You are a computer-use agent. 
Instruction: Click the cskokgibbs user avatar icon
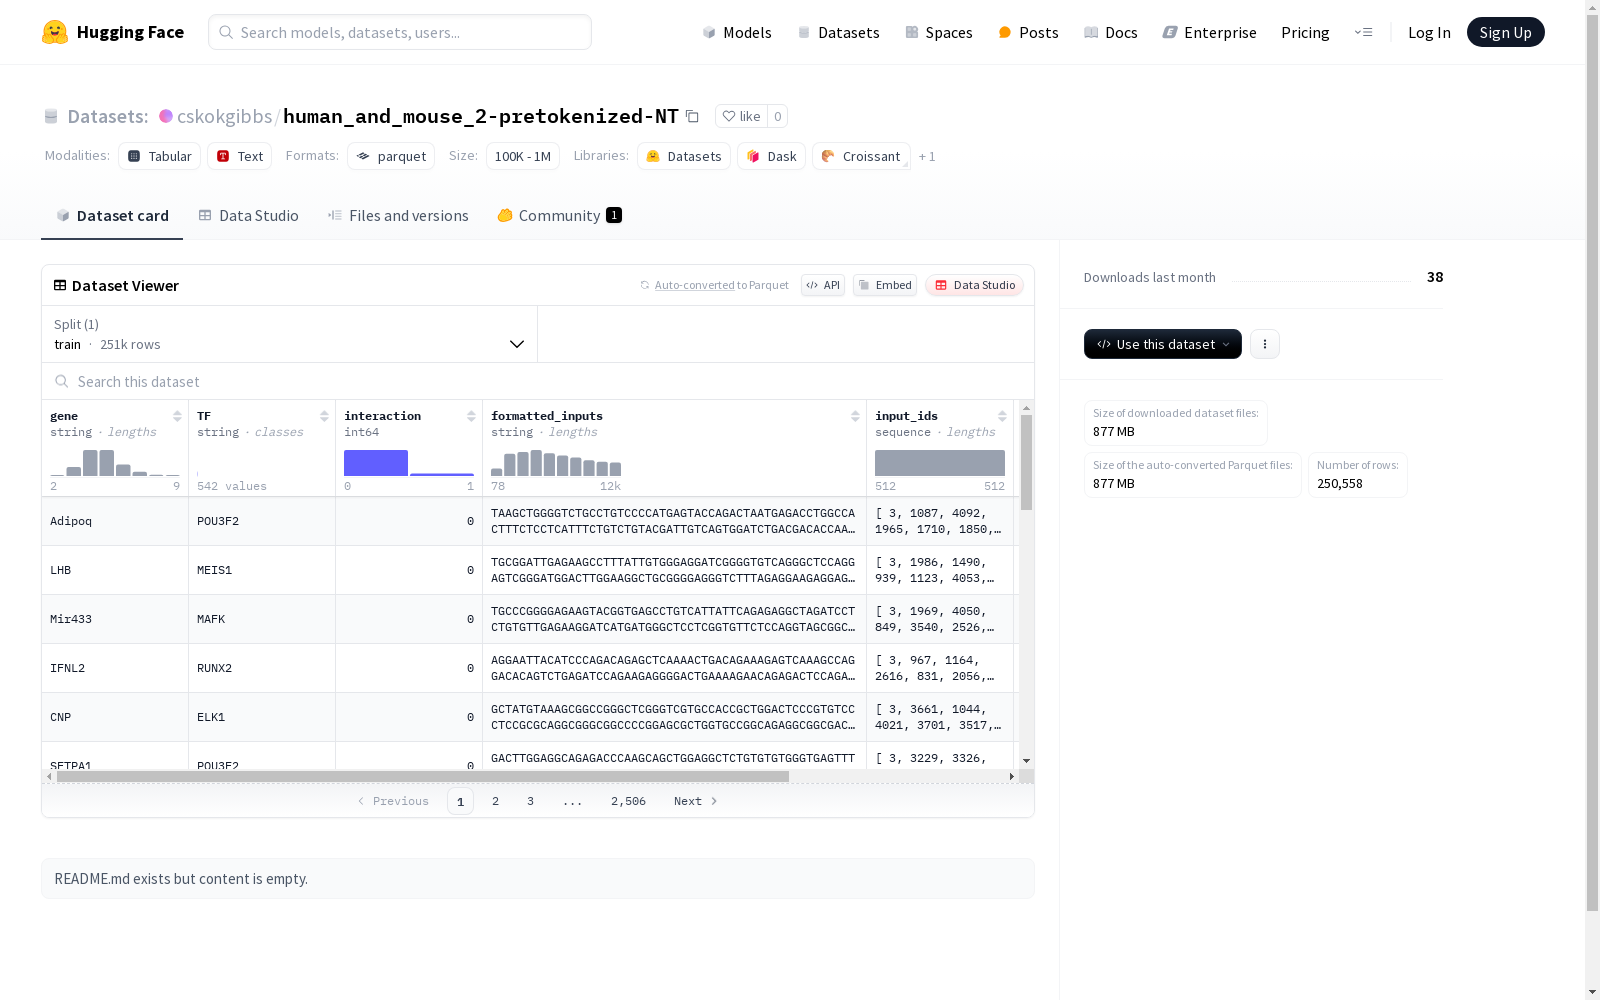tap(166, 116)
